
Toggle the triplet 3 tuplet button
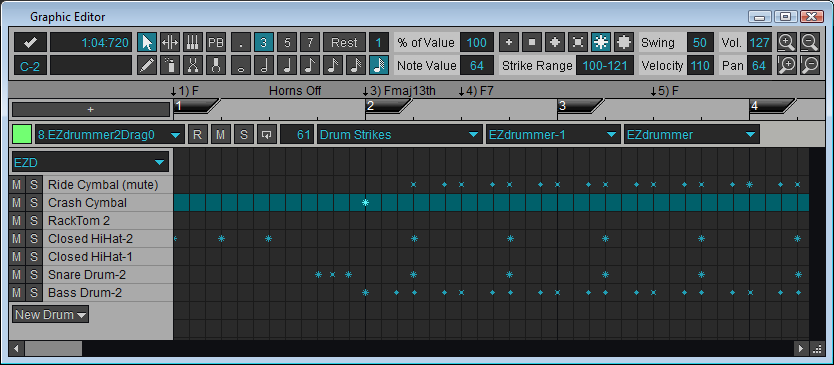click(264, 42)
